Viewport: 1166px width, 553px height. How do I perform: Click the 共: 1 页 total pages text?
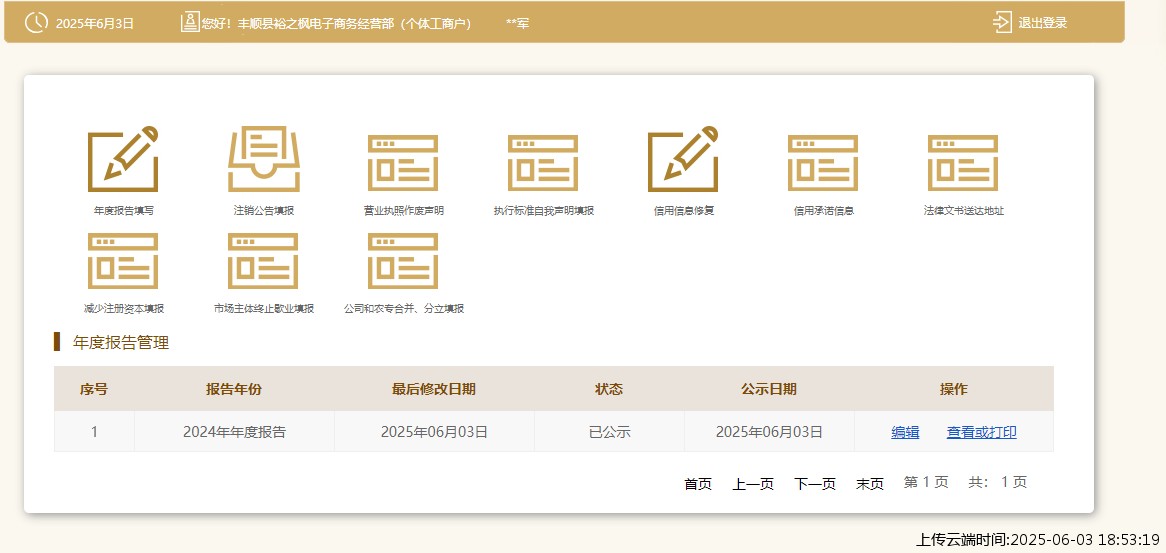[x=997, y=482]
